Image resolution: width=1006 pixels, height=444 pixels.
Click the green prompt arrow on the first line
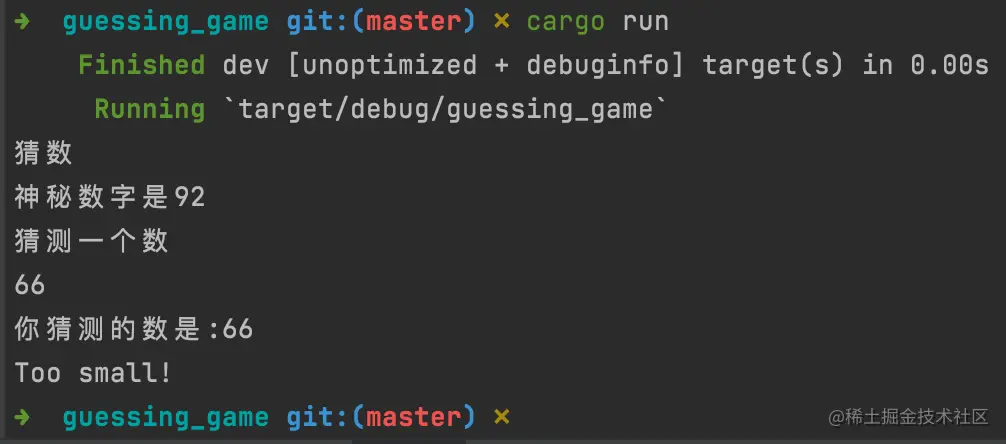(21, 22)
